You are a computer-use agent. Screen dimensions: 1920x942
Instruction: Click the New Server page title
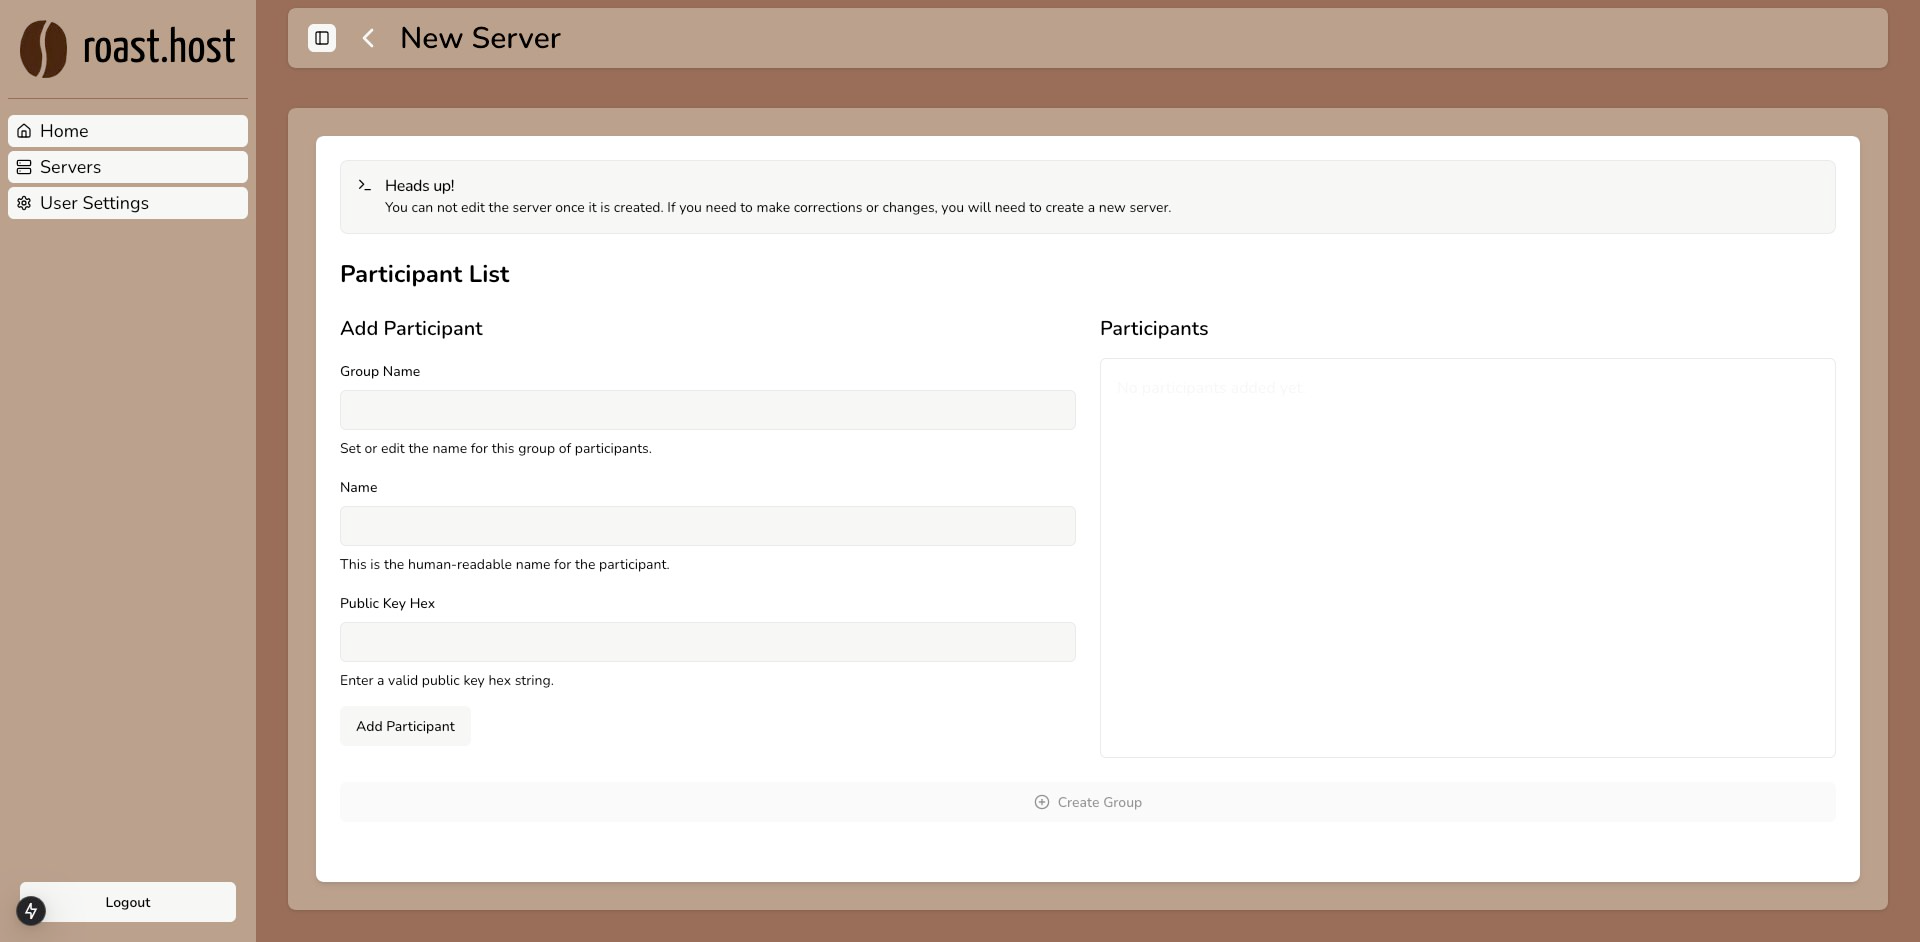[x=480, y=38]
